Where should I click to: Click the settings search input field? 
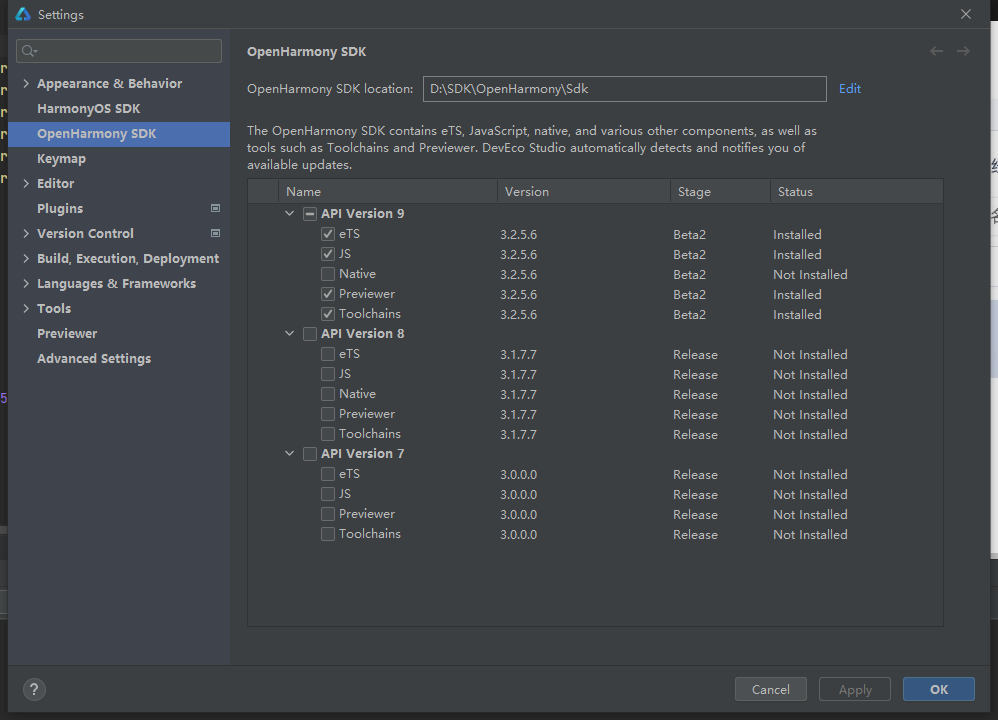119,51
